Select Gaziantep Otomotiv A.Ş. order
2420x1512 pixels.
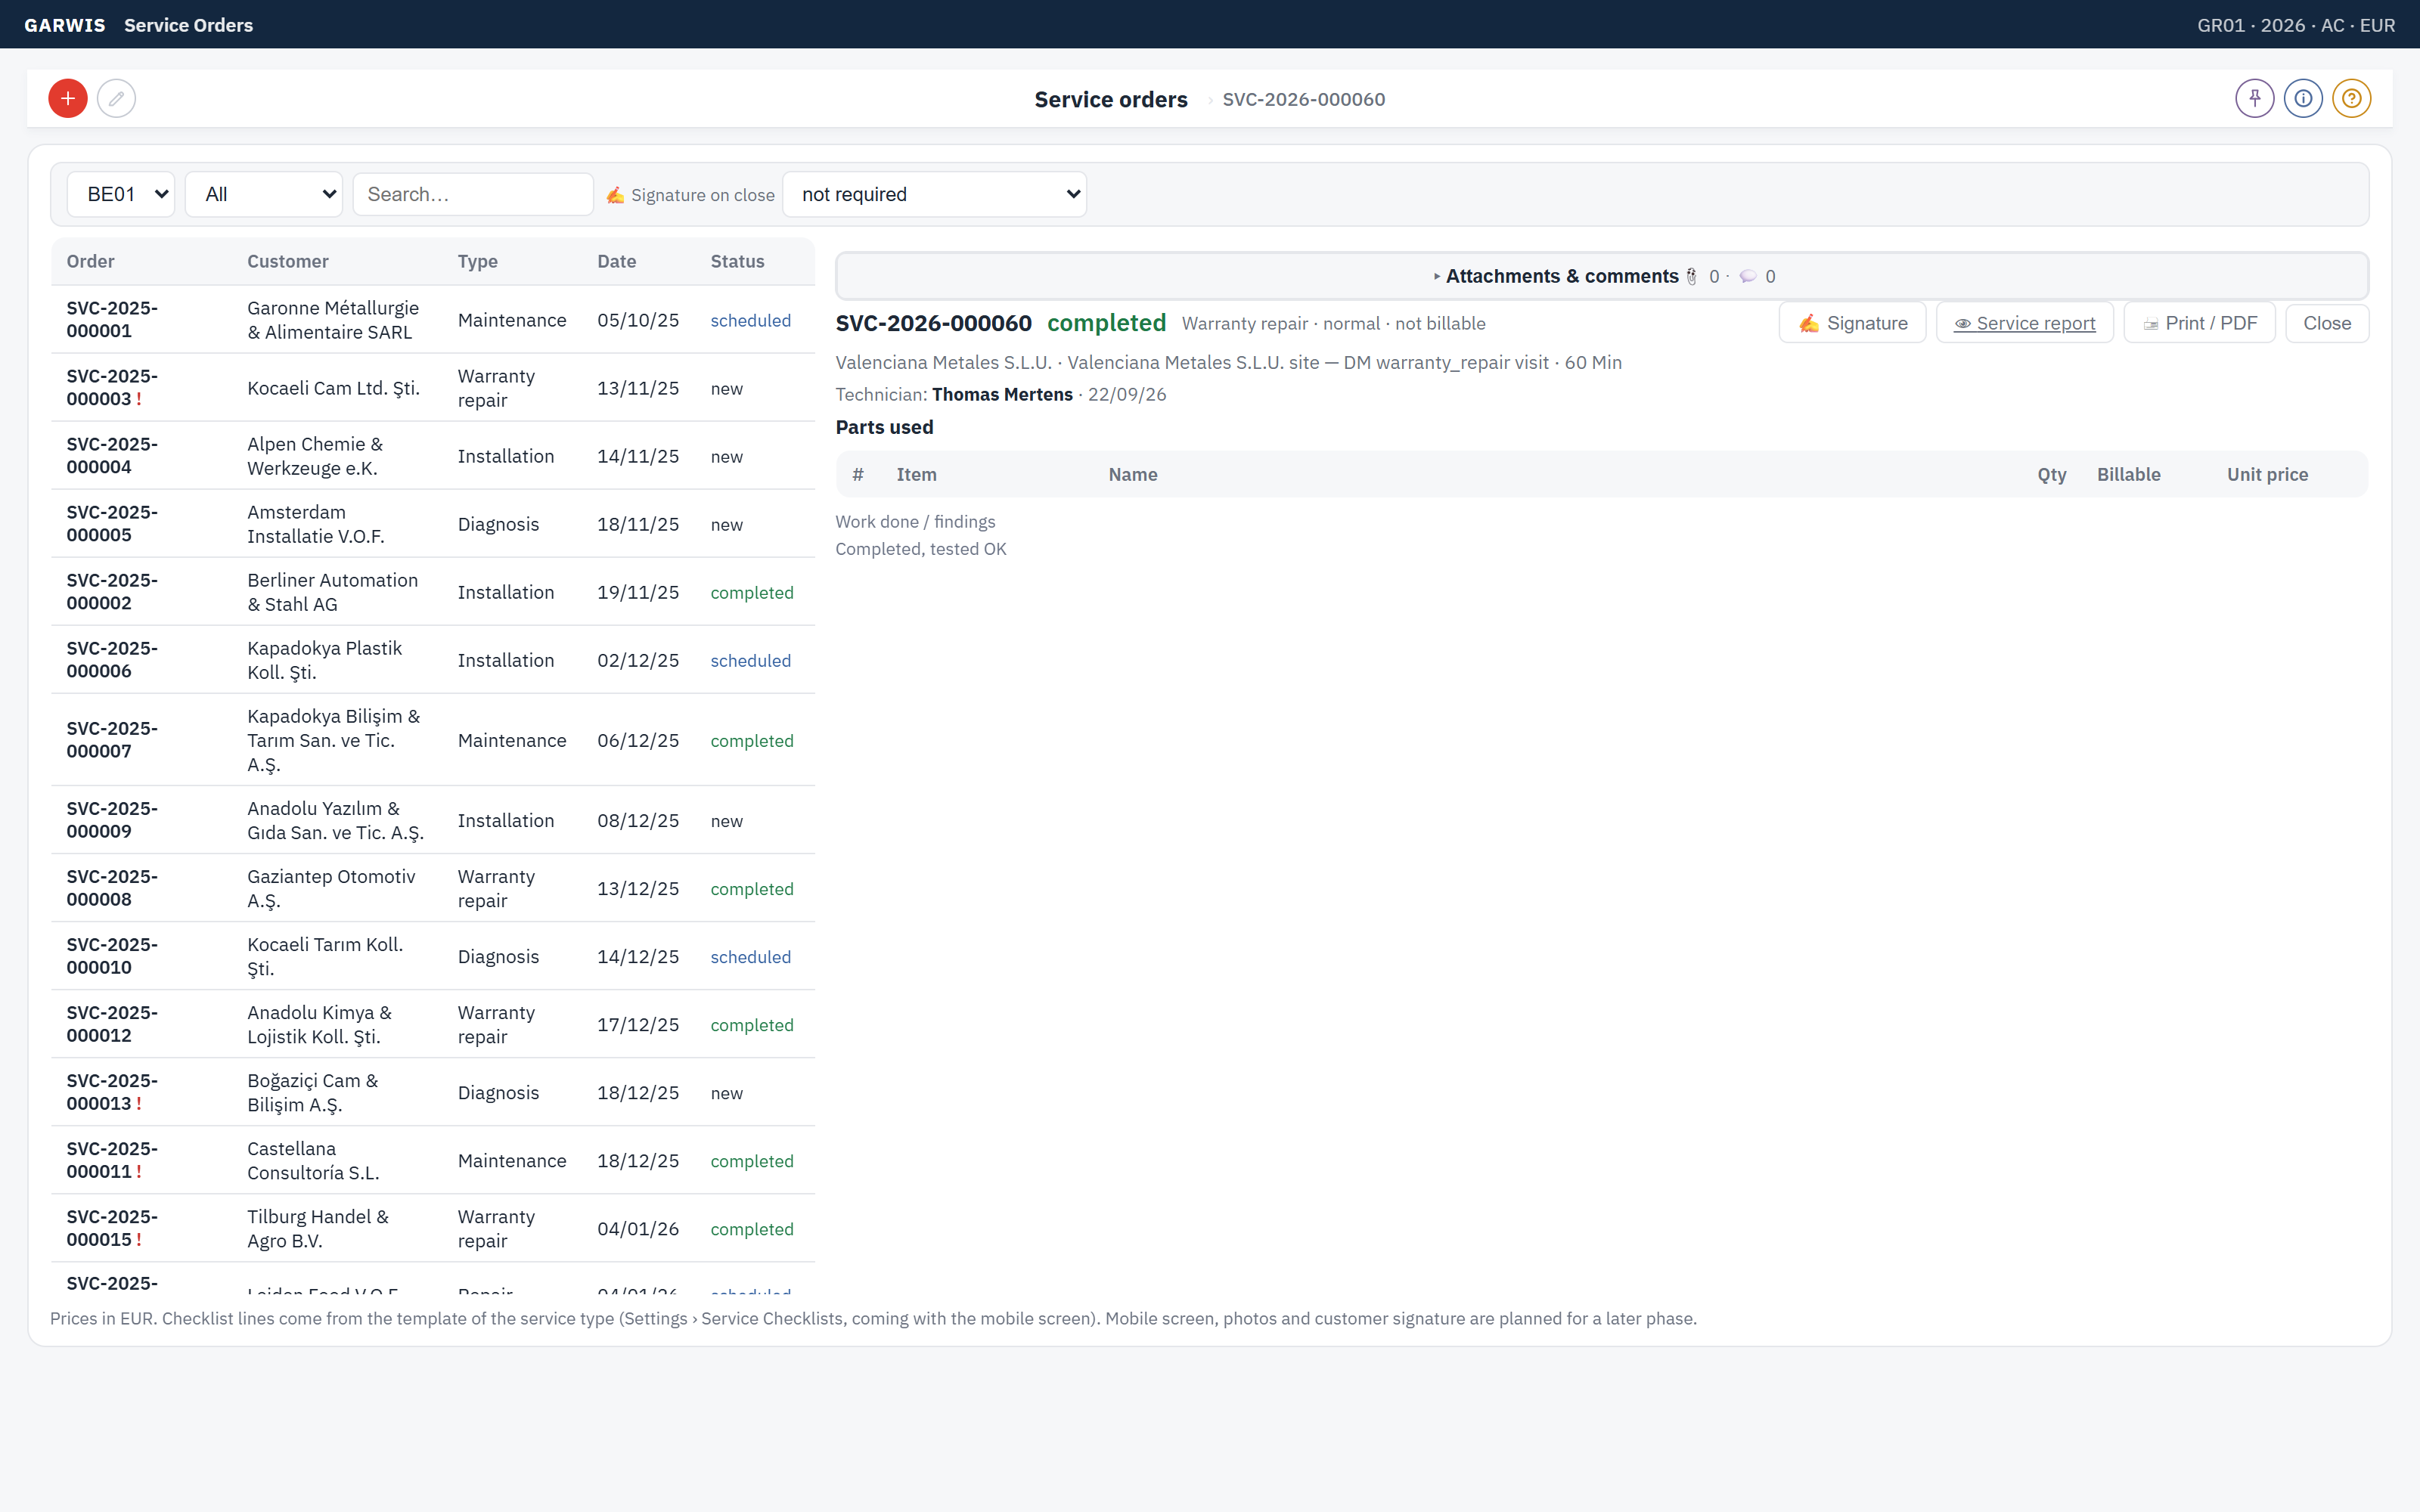pos(433,888)
